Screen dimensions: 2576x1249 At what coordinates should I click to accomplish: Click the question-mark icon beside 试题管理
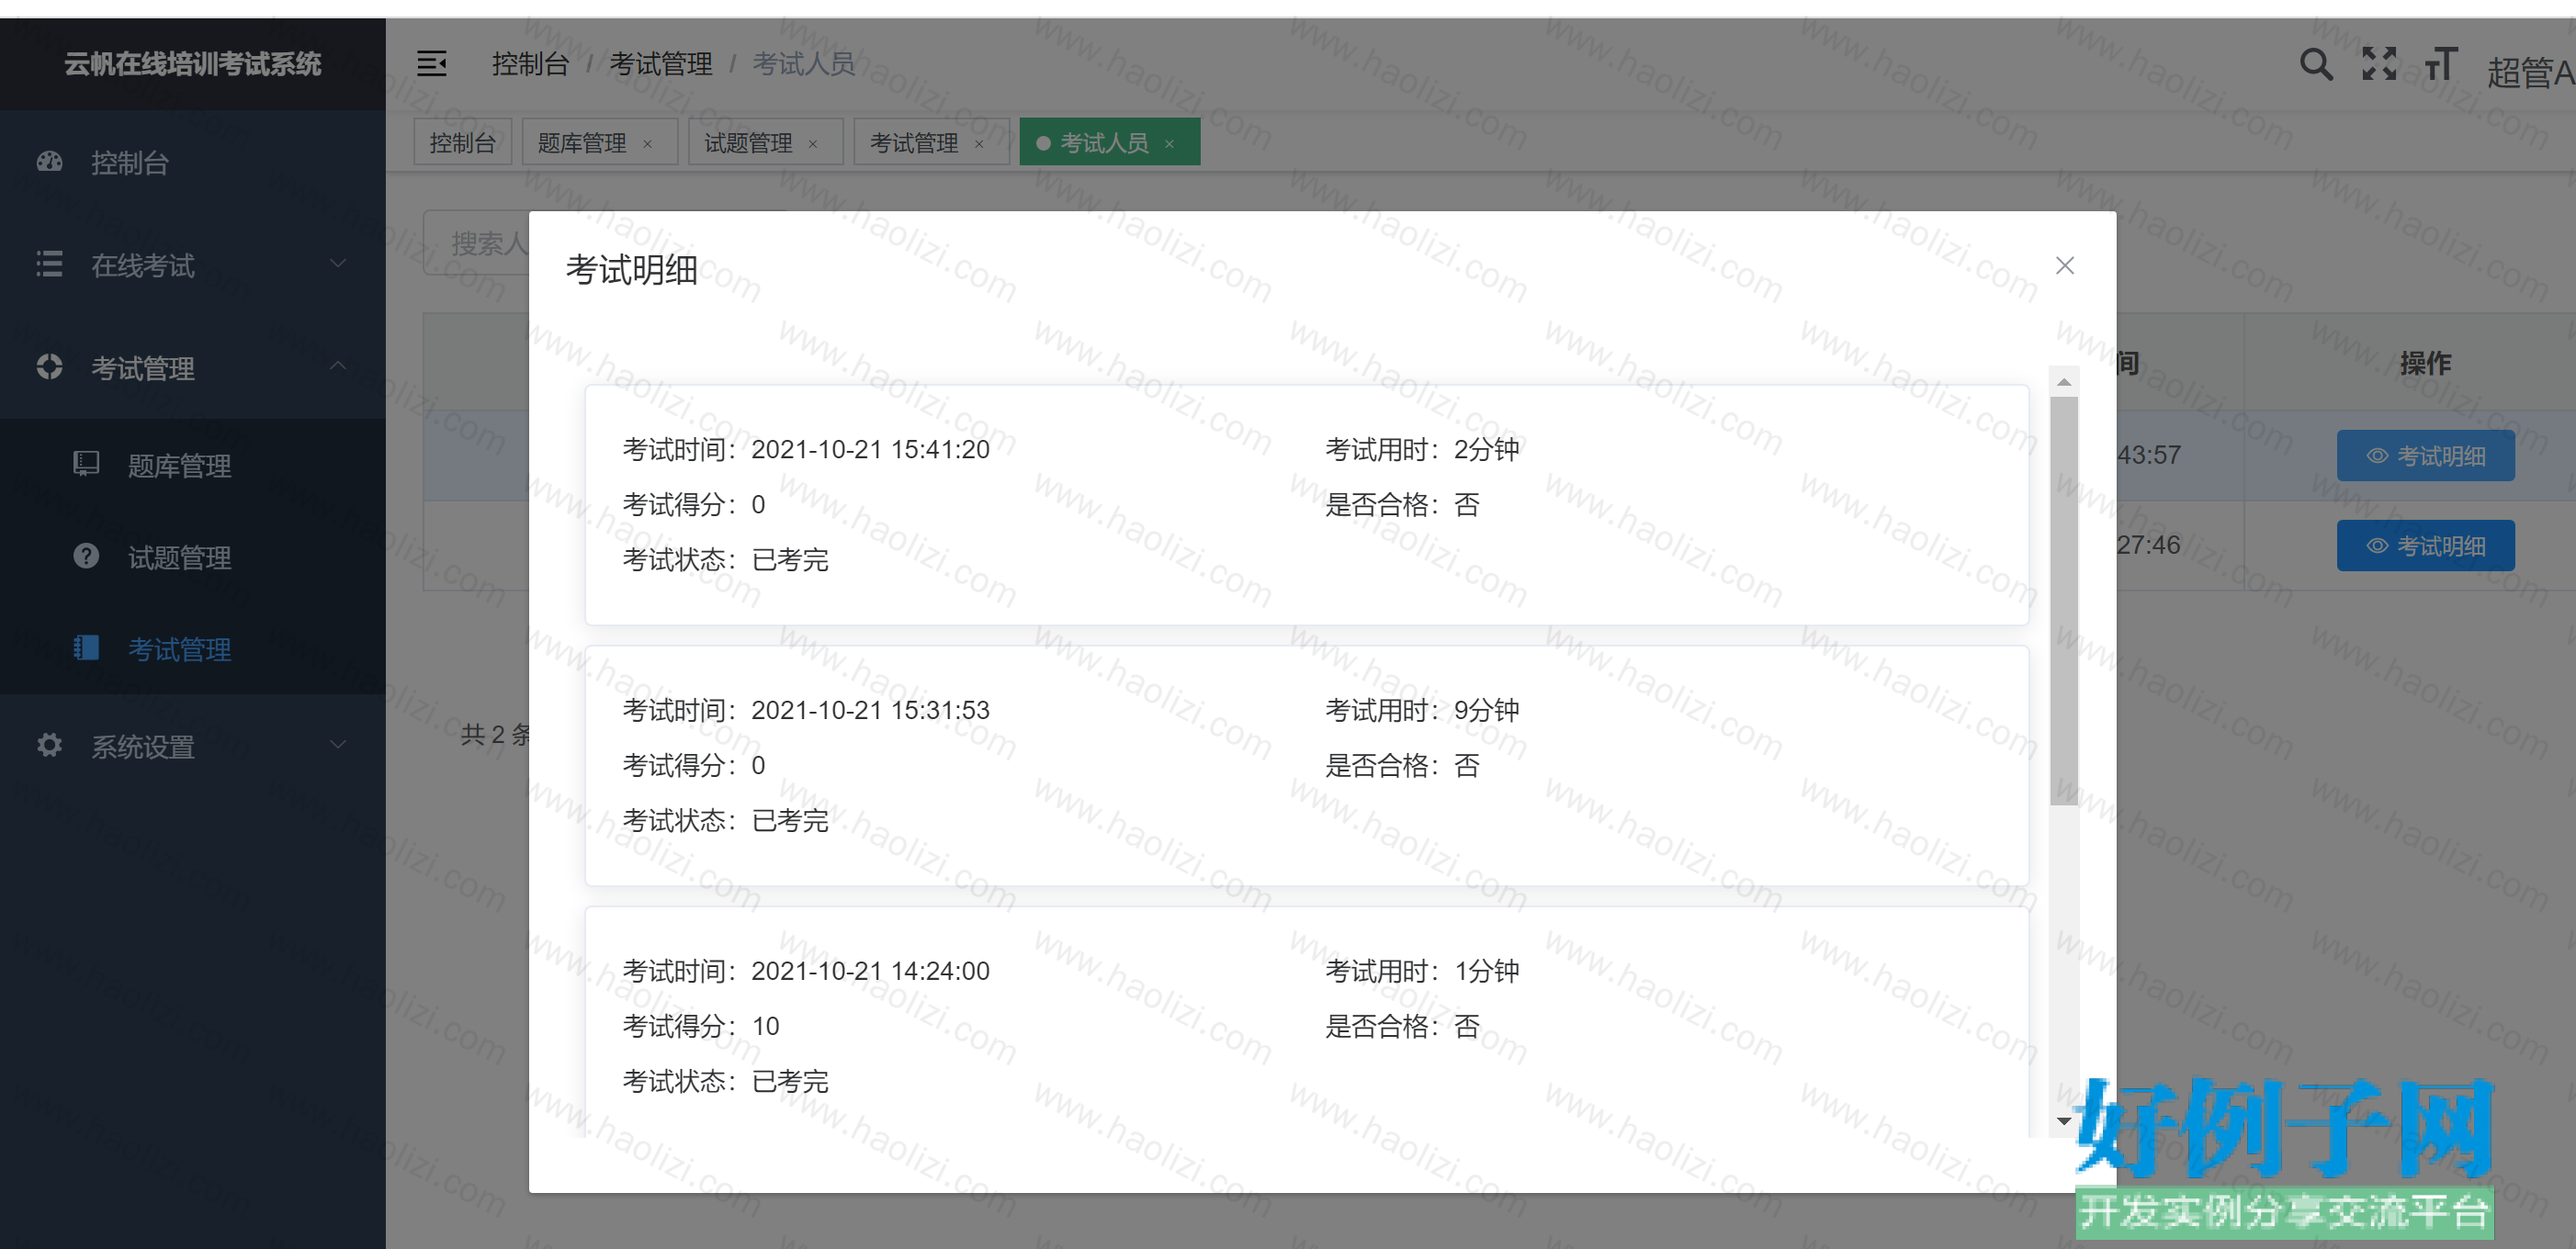pyautogui.click(x=86, y=556)
